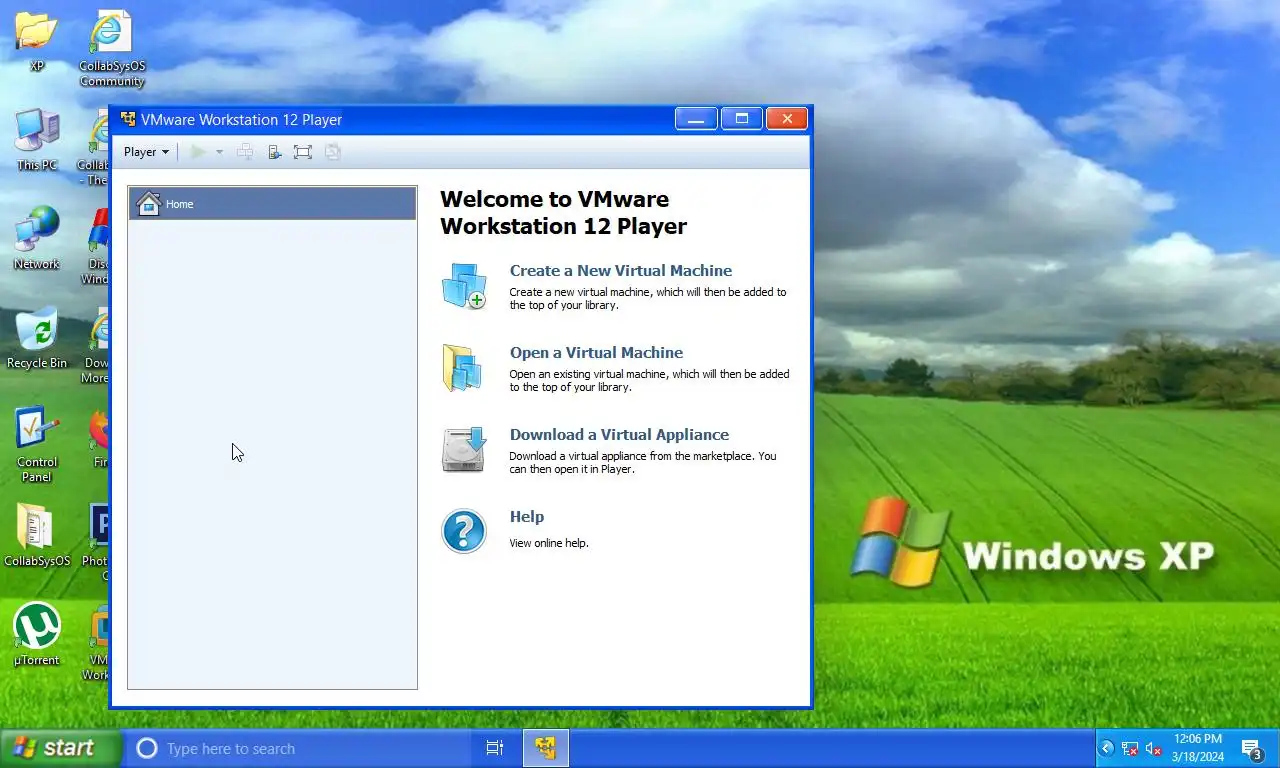Show hidden system tray icons
Viewport: 1280px width, 768px height.
click(x=1107, y=748)
